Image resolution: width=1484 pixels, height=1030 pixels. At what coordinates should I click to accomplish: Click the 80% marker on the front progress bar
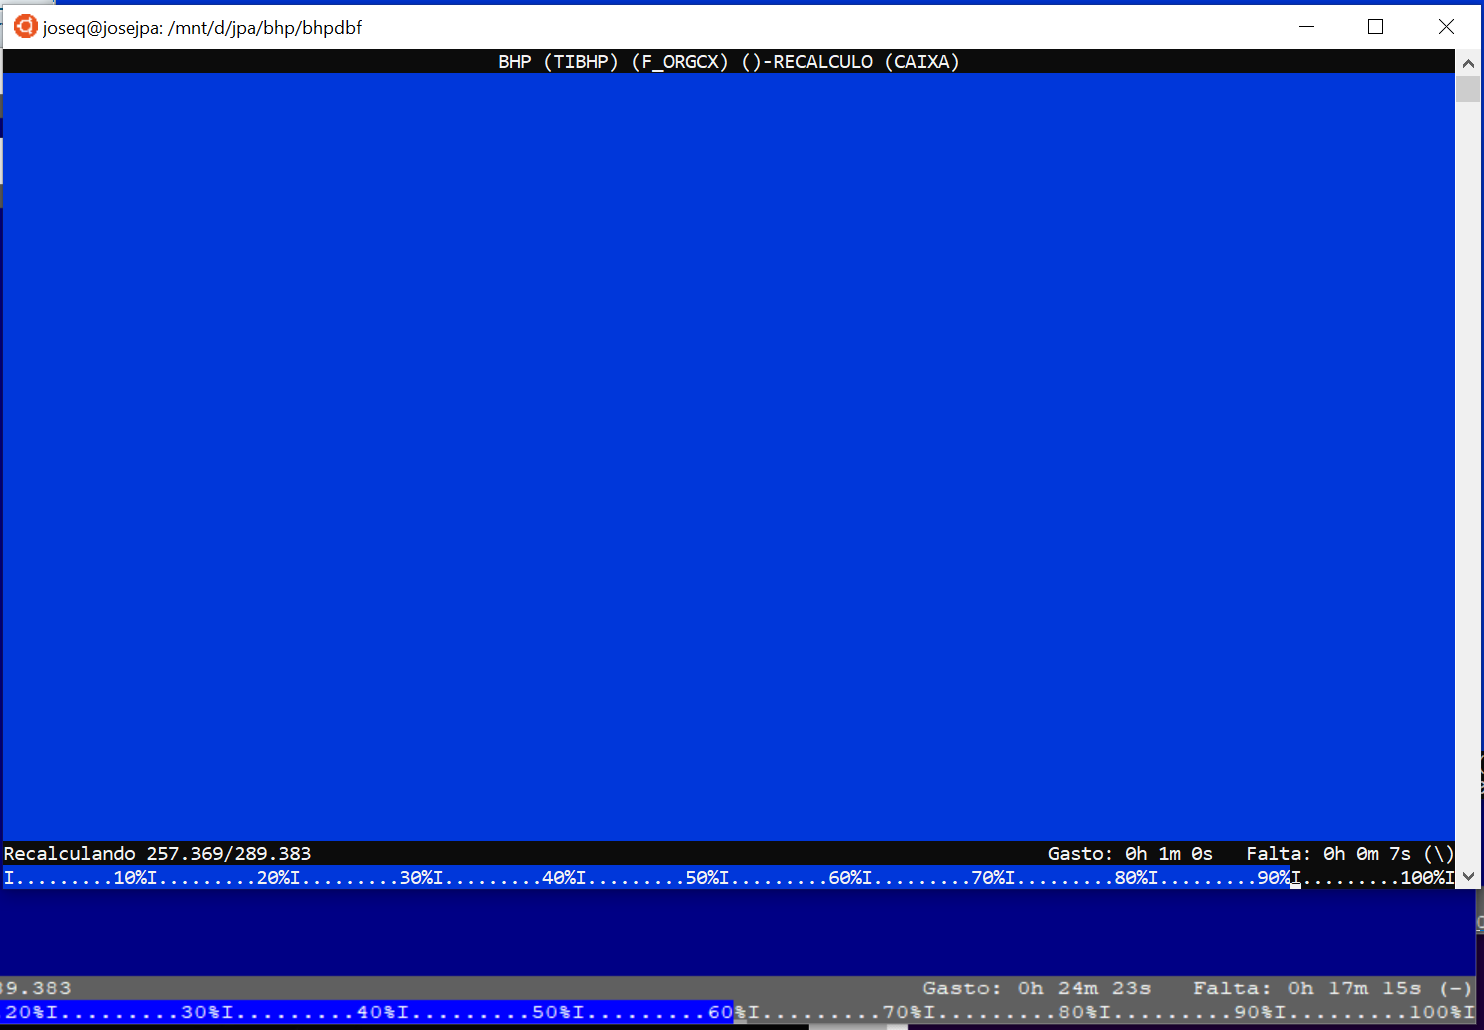pos(1131,878)
